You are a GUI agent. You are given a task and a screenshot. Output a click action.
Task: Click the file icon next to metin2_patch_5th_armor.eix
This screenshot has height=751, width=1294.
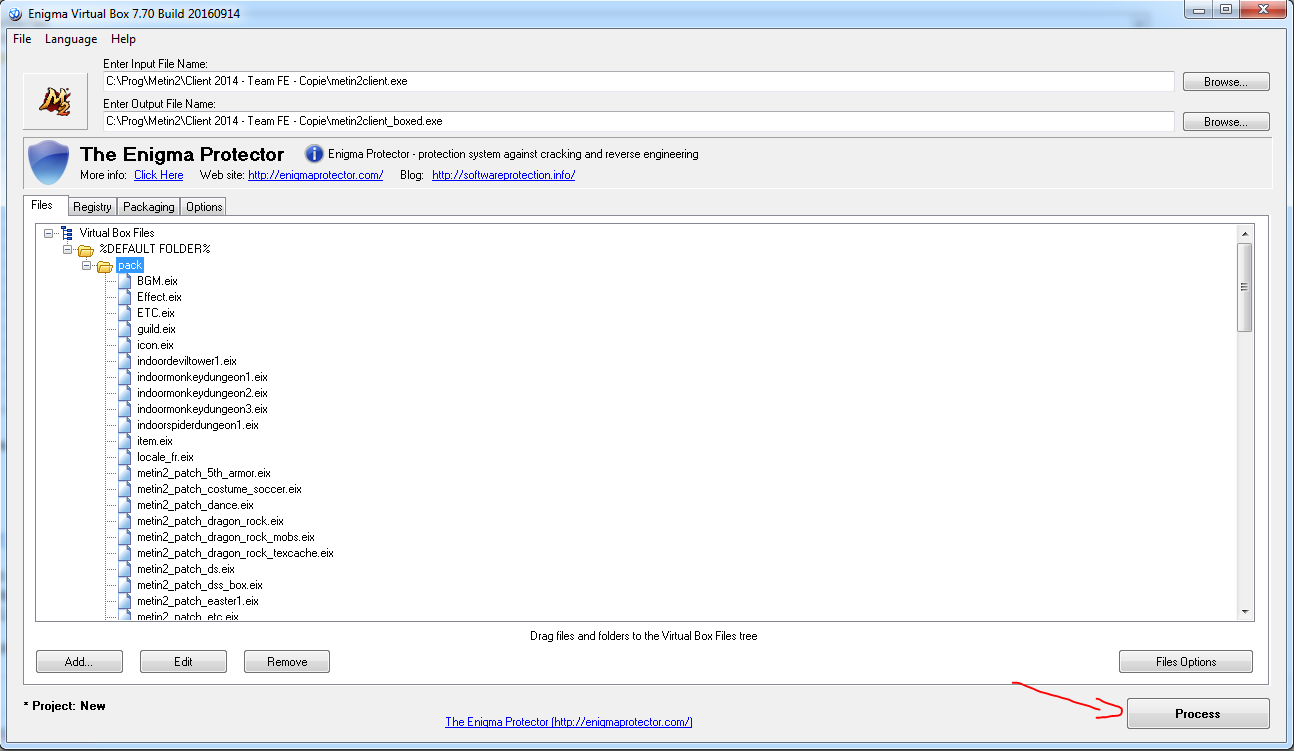124,473
